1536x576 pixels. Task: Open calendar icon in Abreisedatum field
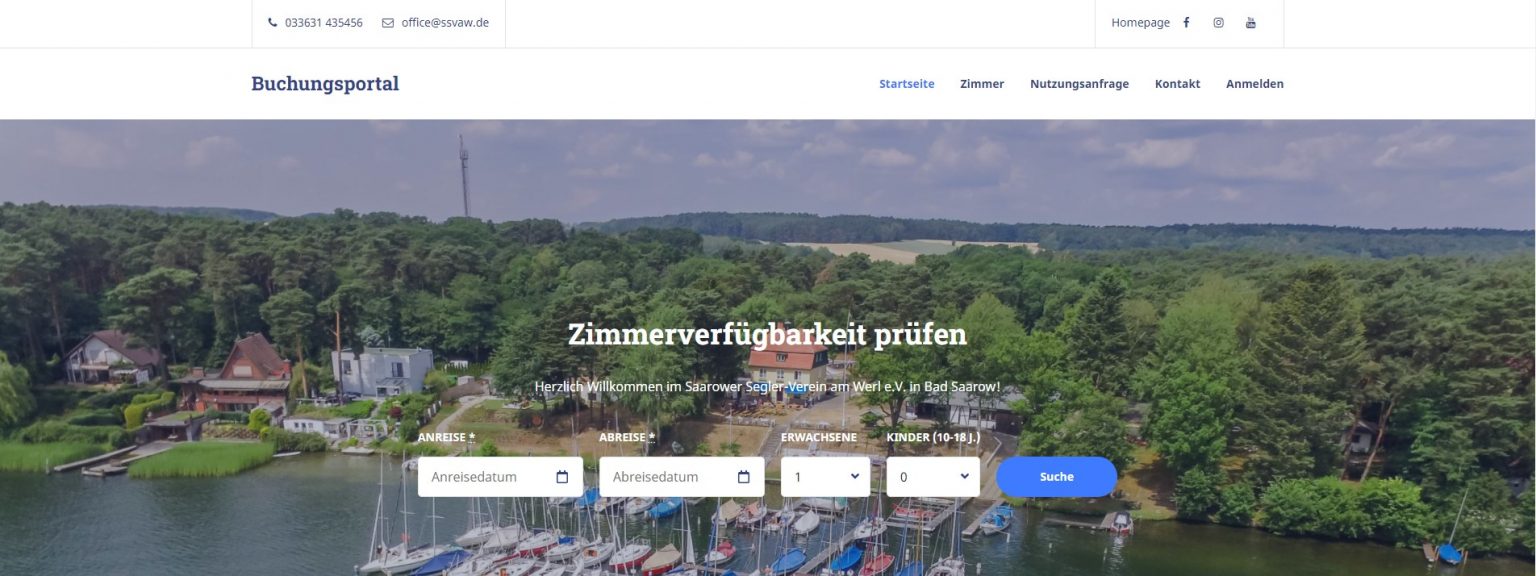pos(743,477)
